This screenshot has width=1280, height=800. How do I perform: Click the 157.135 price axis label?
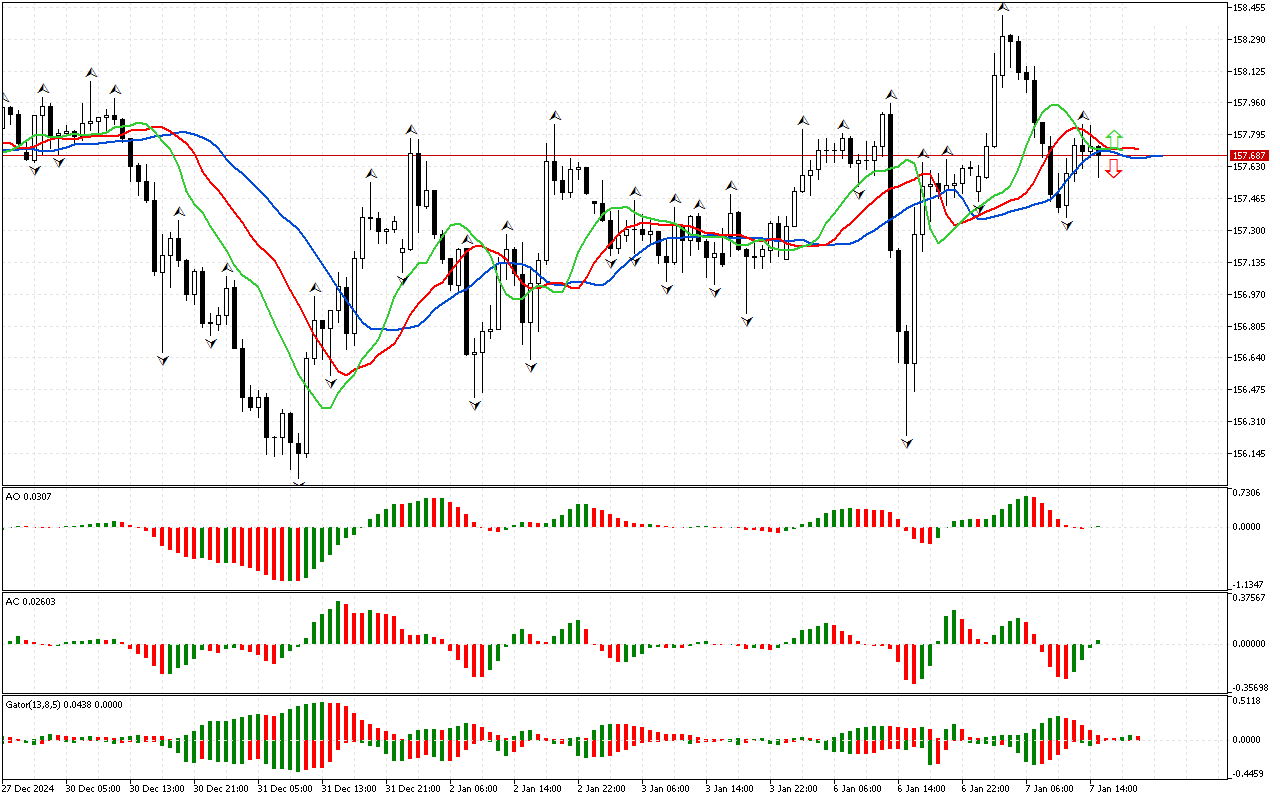[x=1249, y=263]
